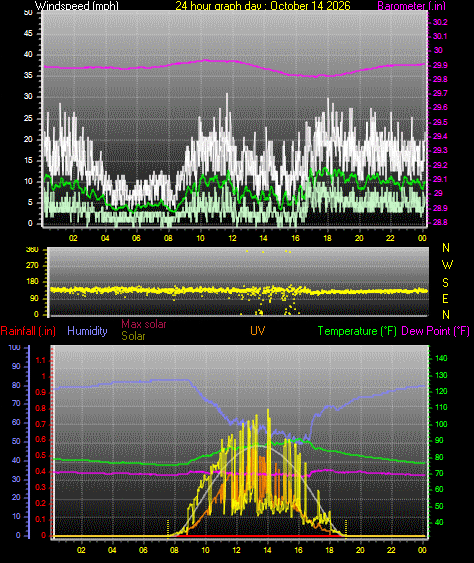
Task: Click the 70 mark on the green temperature axis
Action: (439, 474)
